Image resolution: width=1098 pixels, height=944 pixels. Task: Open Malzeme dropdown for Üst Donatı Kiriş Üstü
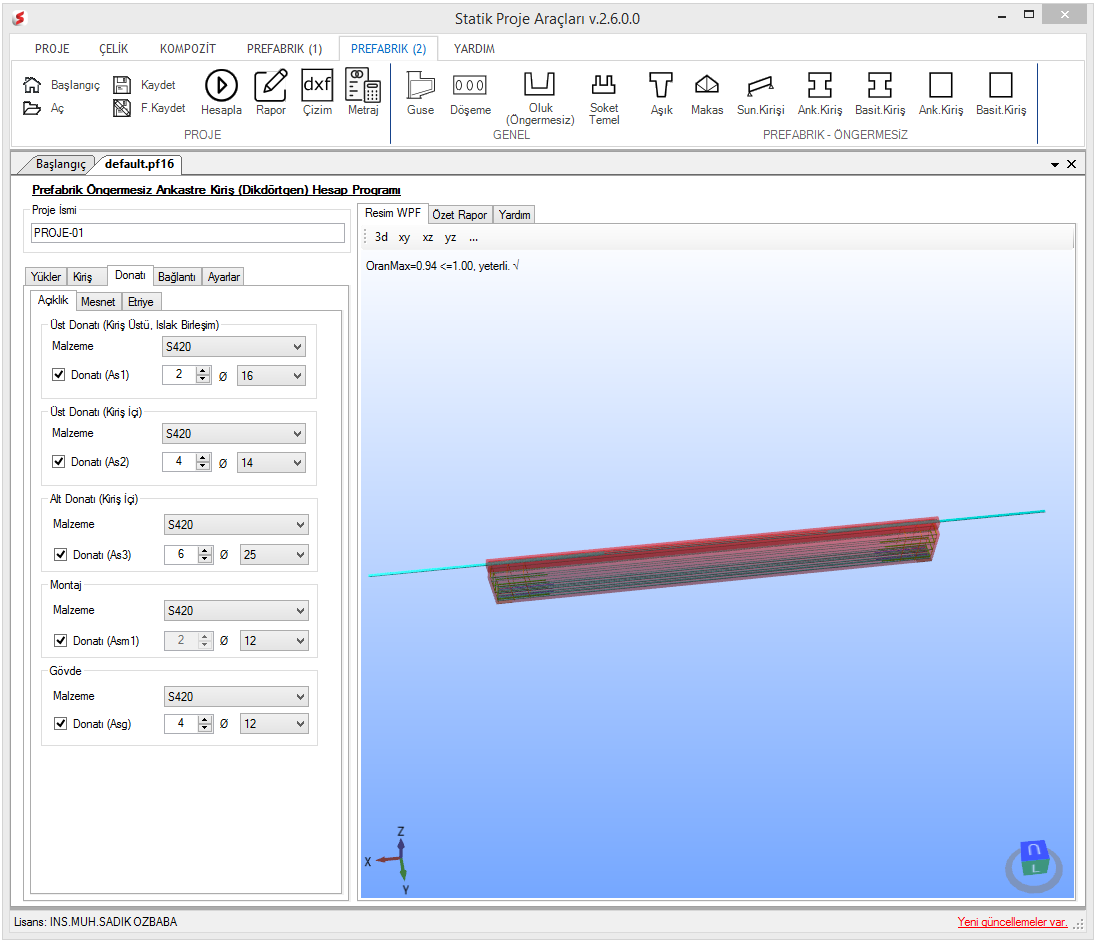[x=234, y=347]
